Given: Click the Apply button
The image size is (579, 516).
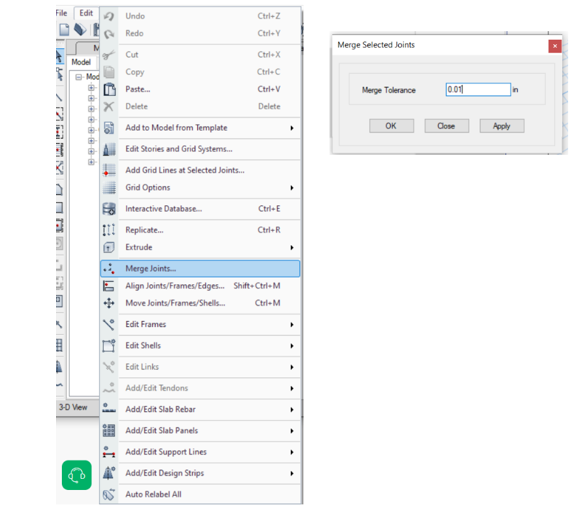Looking at the screenshot, I should tap(502, 126).
